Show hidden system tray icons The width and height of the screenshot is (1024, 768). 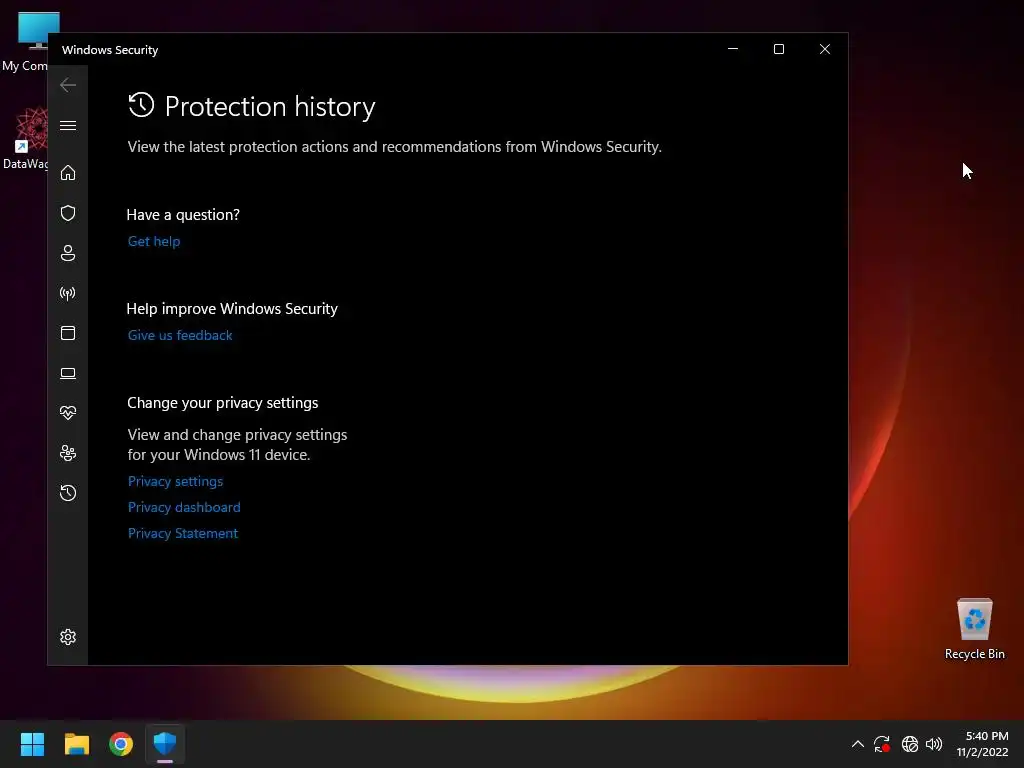[858, 744]
